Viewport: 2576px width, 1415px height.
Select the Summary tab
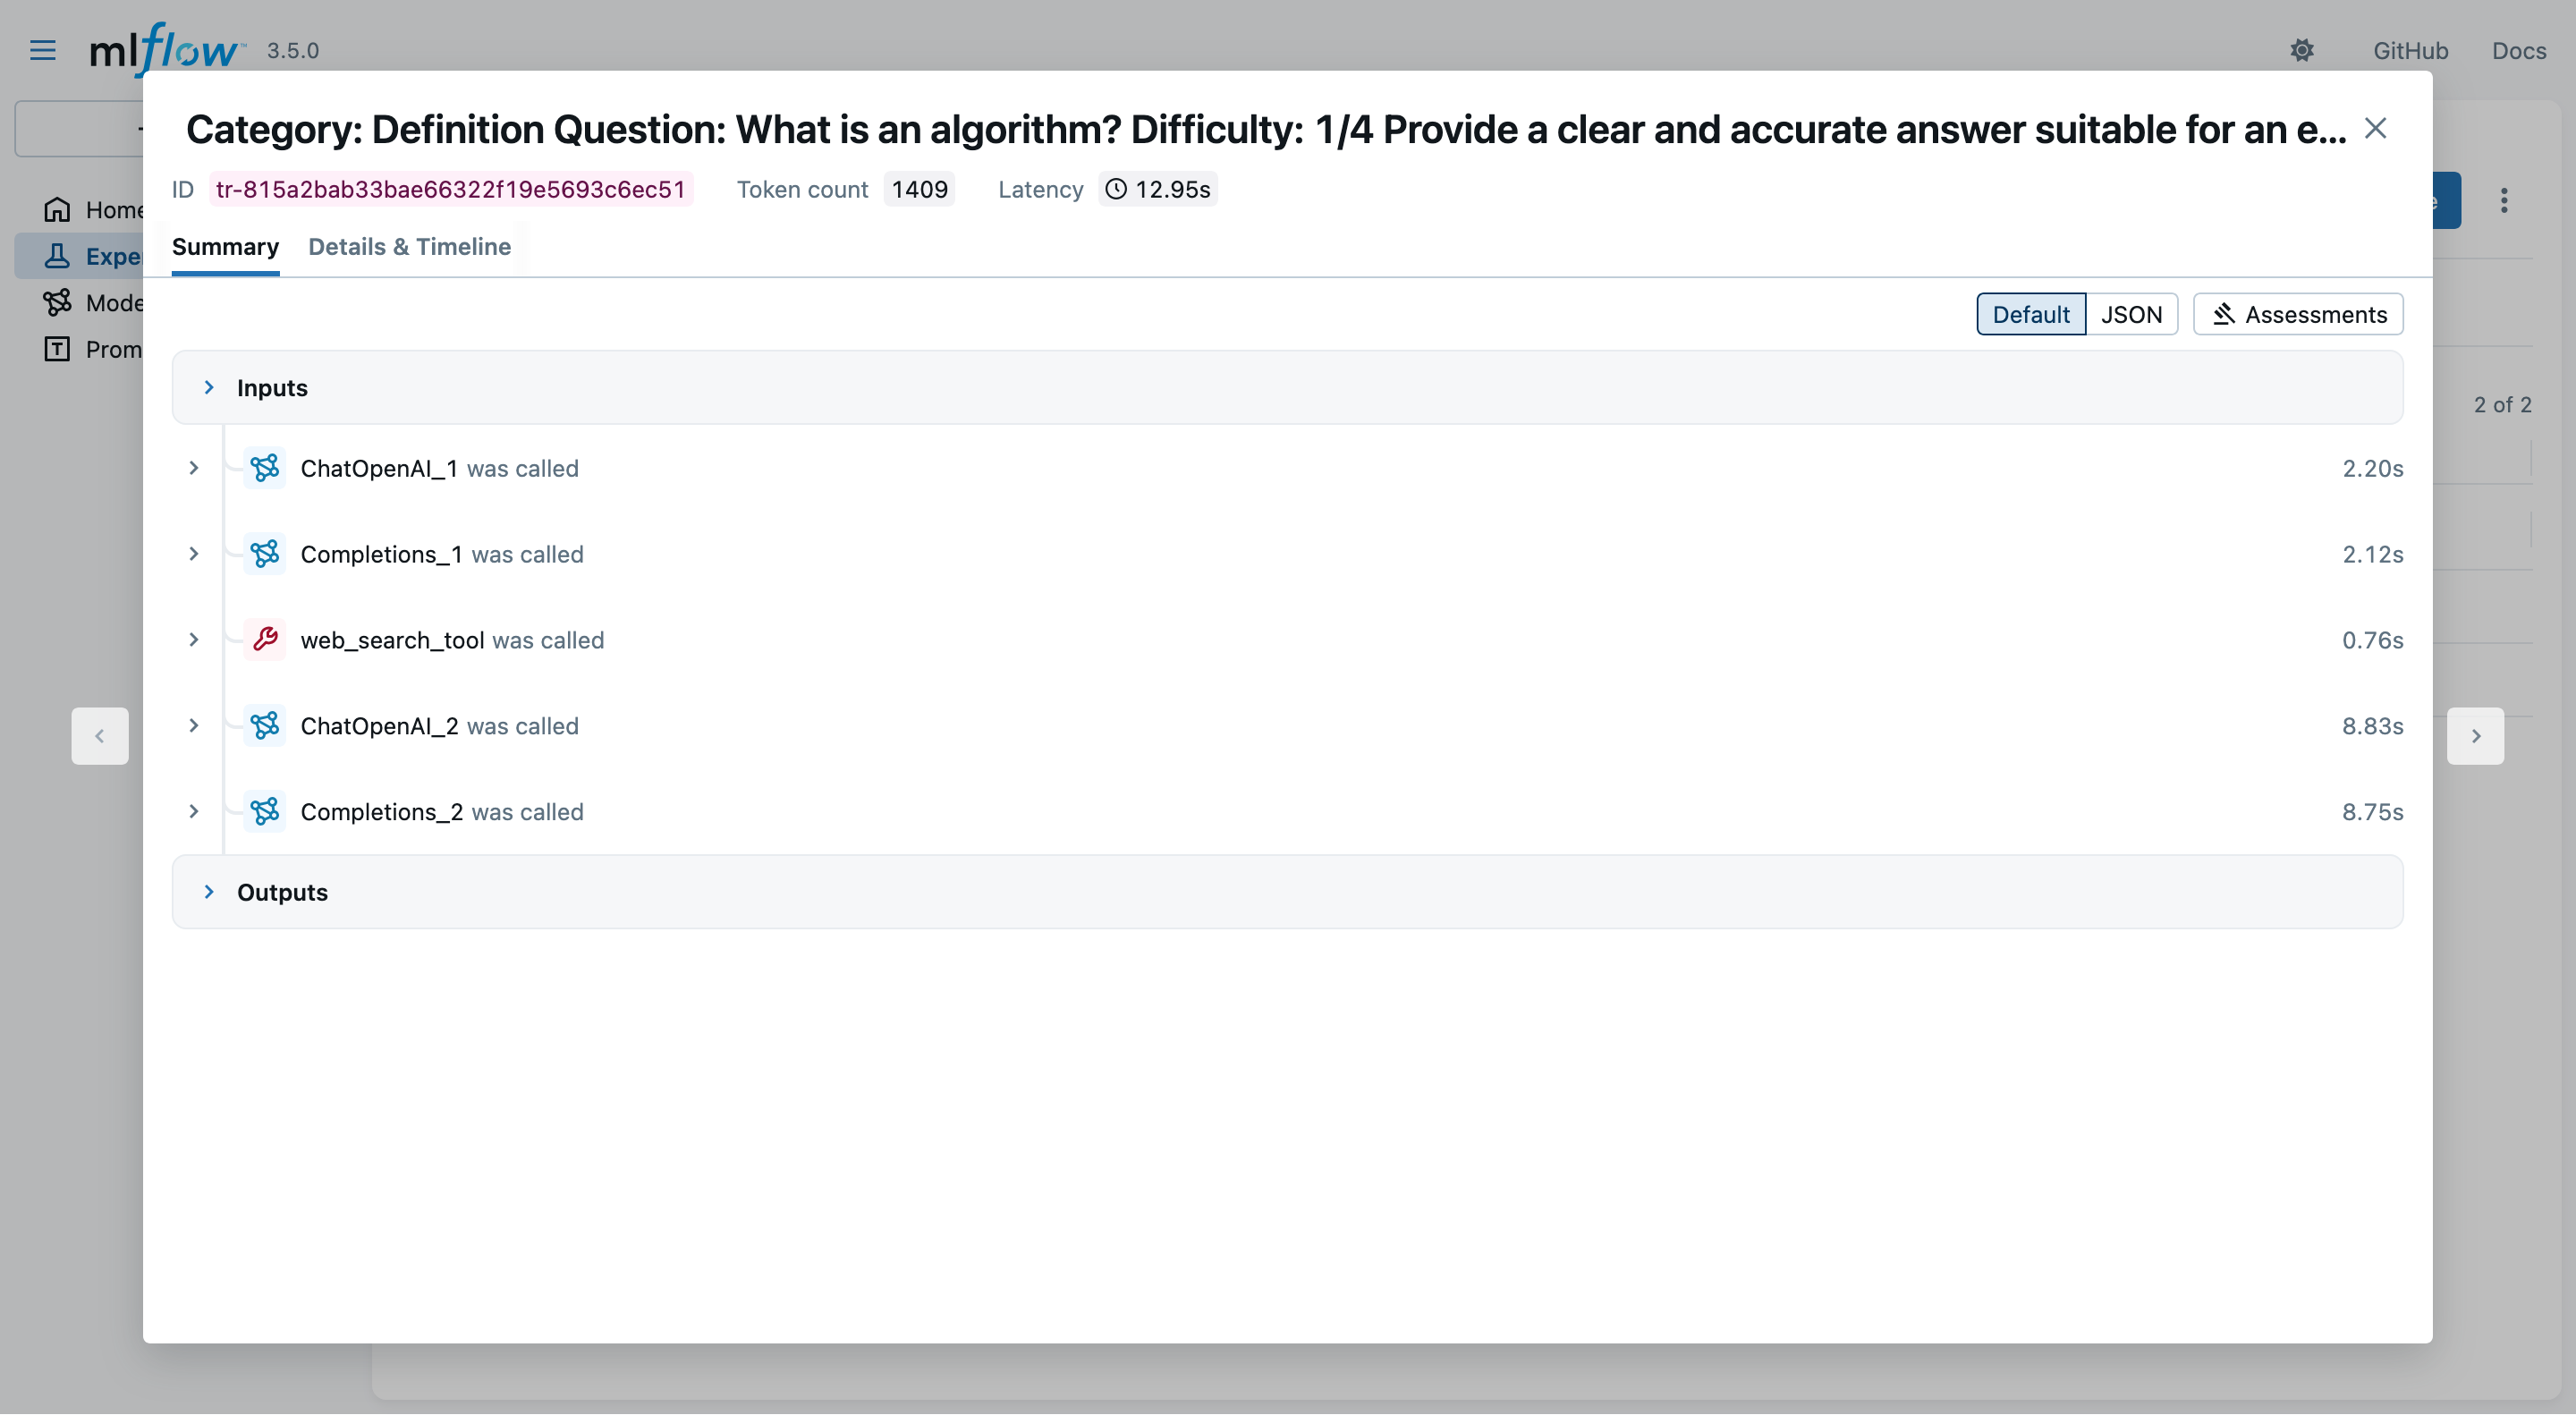225,247
